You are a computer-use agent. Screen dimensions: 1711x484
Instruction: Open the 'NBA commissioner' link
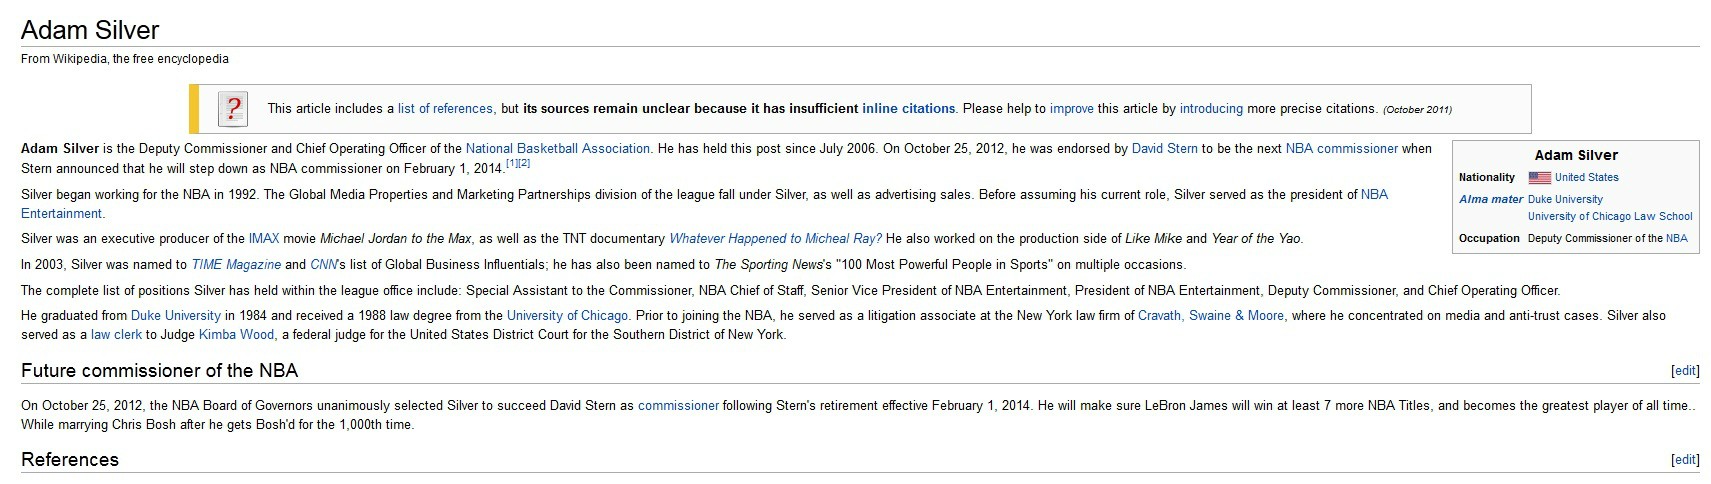(x=1342, y=149)
